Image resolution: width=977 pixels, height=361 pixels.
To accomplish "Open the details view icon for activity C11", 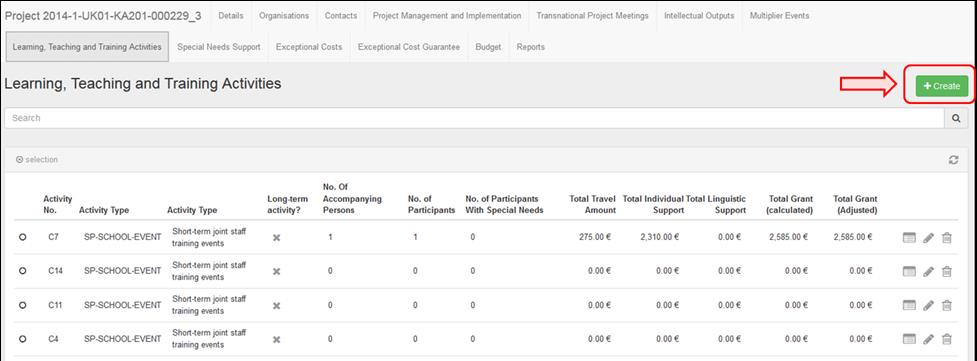I will click(909, 305).
